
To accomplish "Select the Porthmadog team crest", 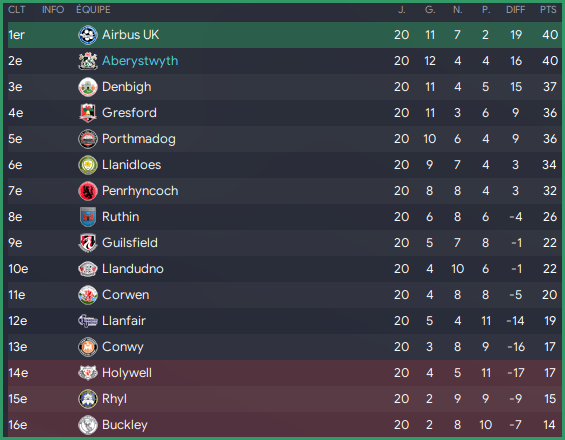I will pyautogui.click(x=88, y=139).
